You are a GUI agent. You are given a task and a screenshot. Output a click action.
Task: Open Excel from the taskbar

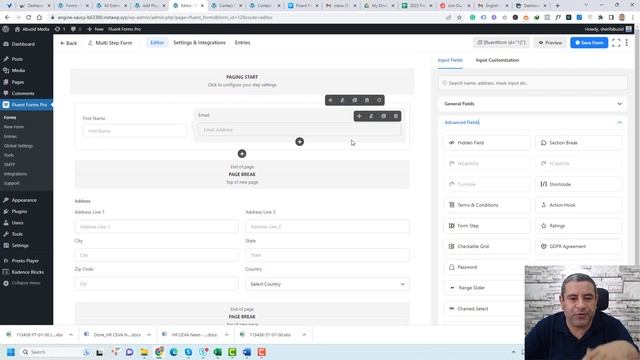(x=218, y=352)
